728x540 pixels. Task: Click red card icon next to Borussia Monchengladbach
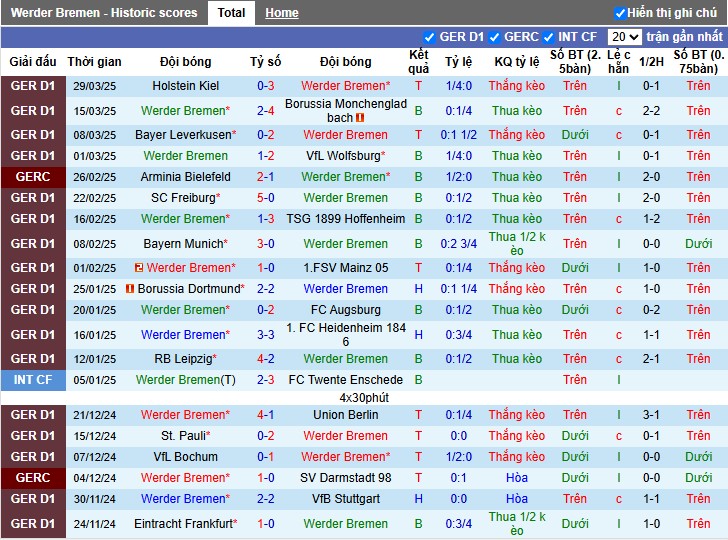[x=360, y=118]
